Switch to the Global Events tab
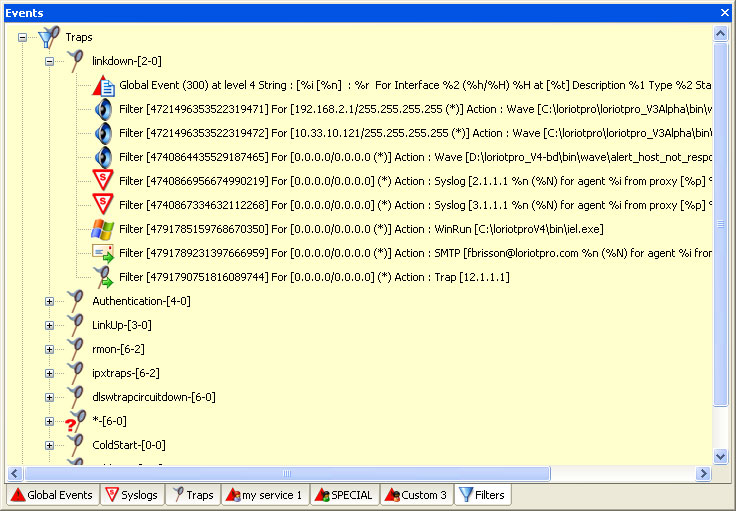 click(52, 495)
